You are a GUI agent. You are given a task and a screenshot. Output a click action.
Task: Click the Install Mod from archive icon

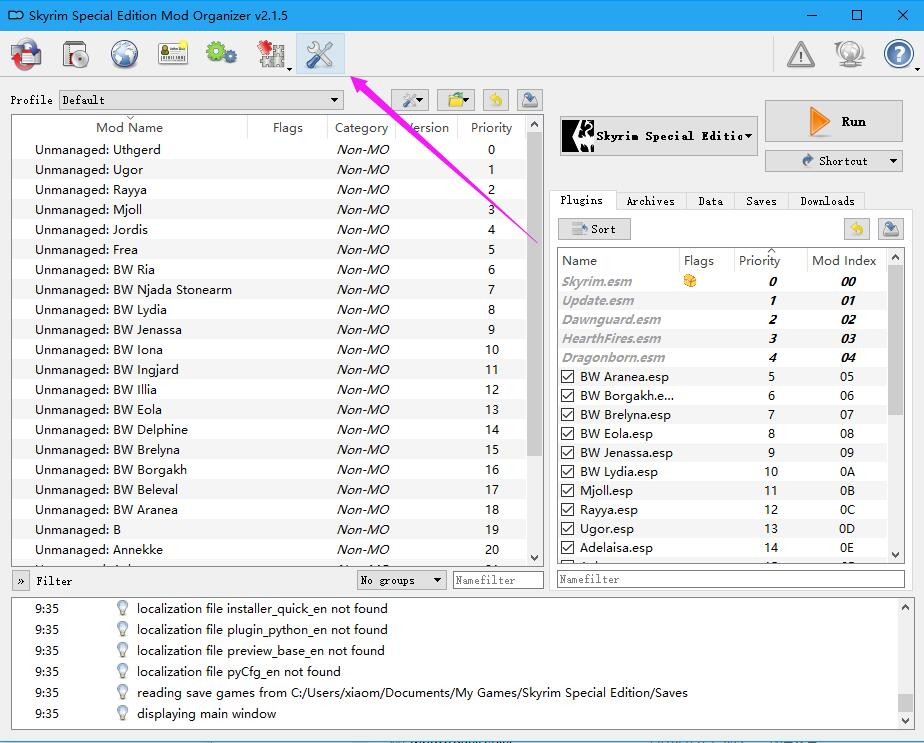pyautogui.click(x=75, y=54)
